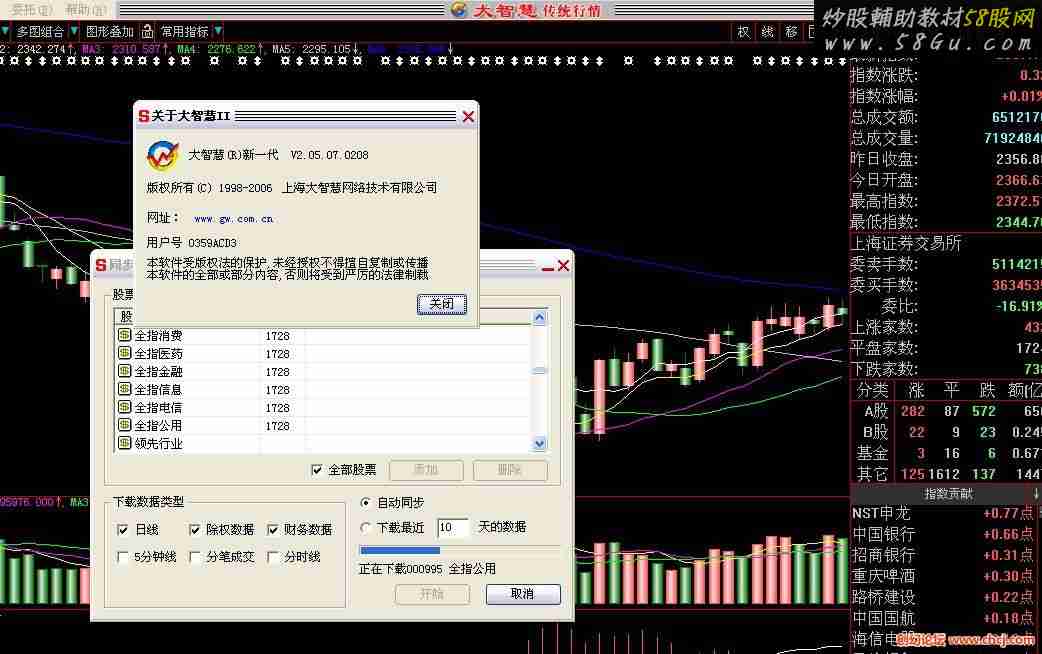Uncheck the 除权数据 checkbox
This screenshot has width=1042, height=654.
(194, 530)
